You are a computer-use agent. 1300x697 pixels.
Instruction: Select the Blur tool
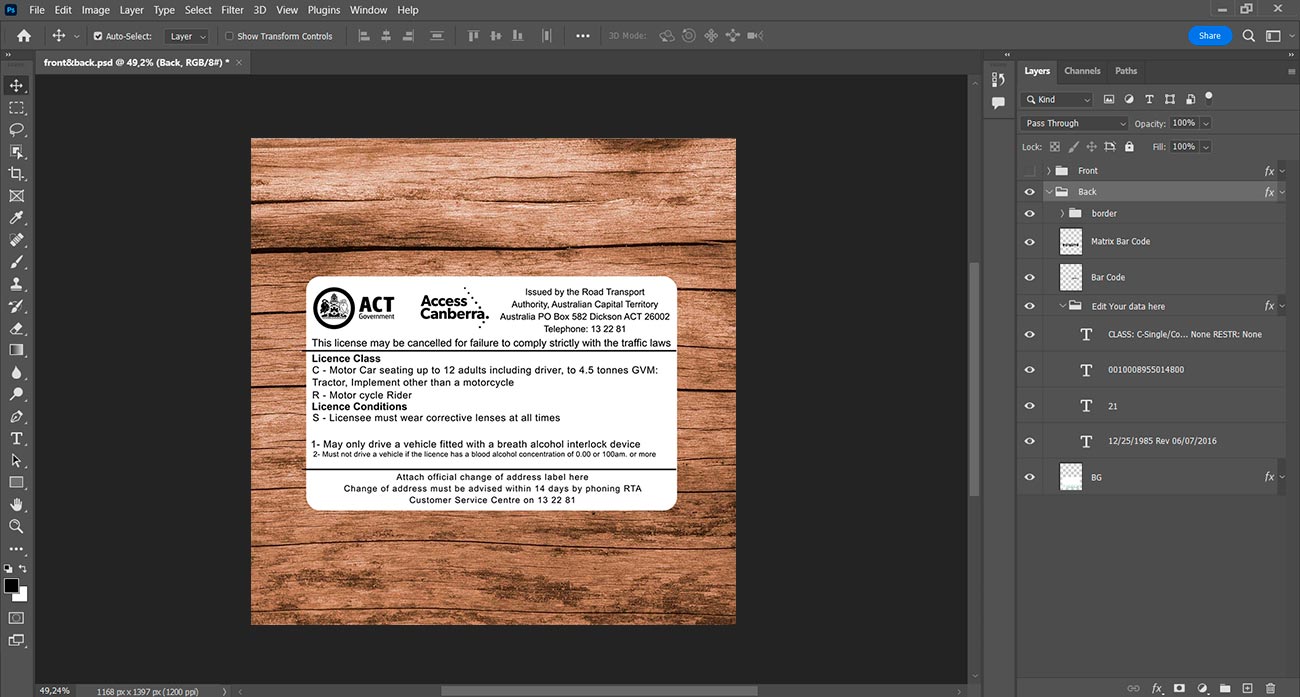(16, 372)
